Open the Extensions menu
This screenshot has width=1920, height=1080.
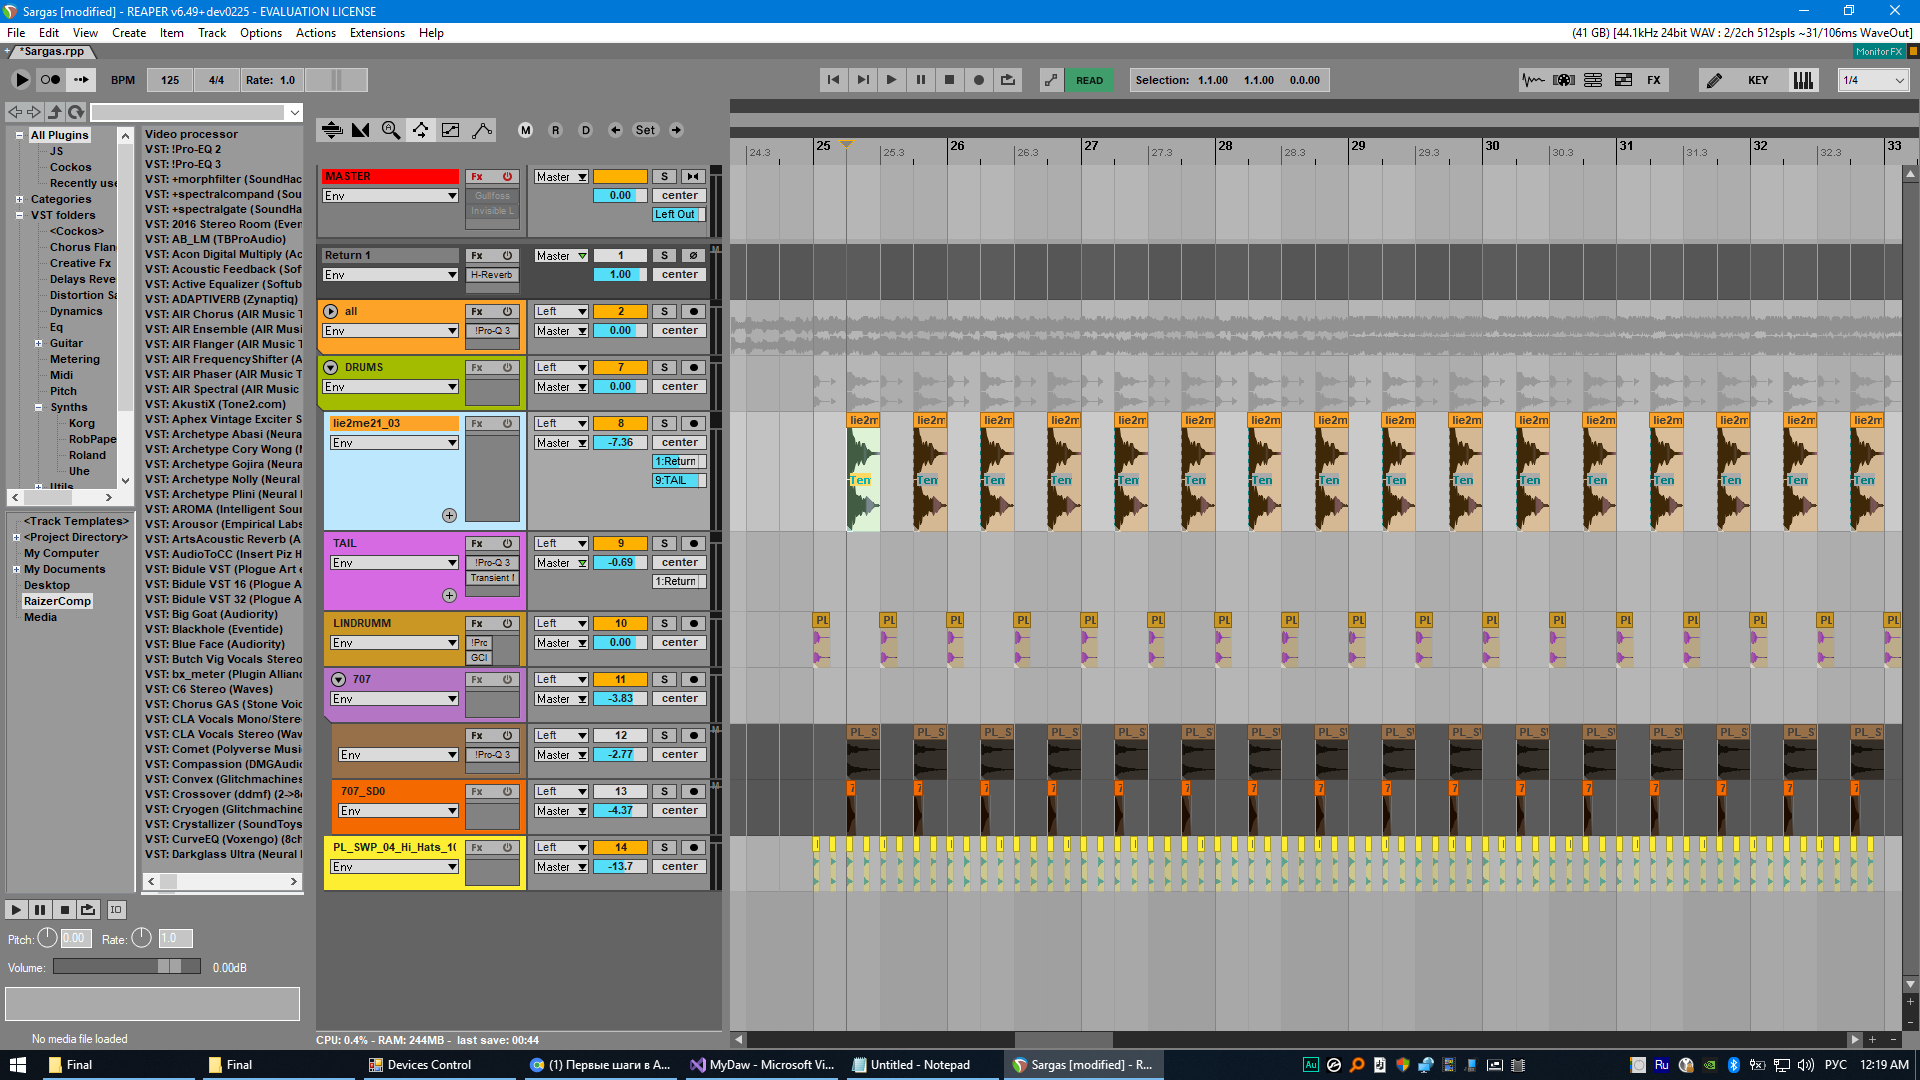(x=377, y=33)
